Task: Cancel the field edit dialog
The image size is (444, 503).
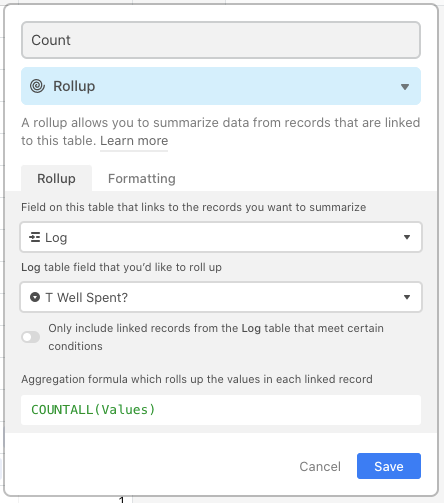Action: 320,466
